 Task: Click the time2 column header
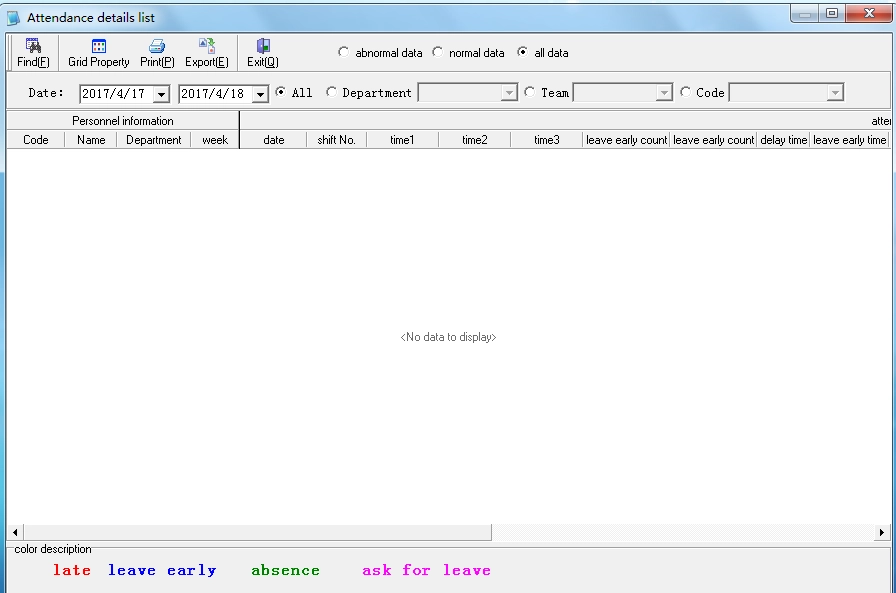(474, 140)
